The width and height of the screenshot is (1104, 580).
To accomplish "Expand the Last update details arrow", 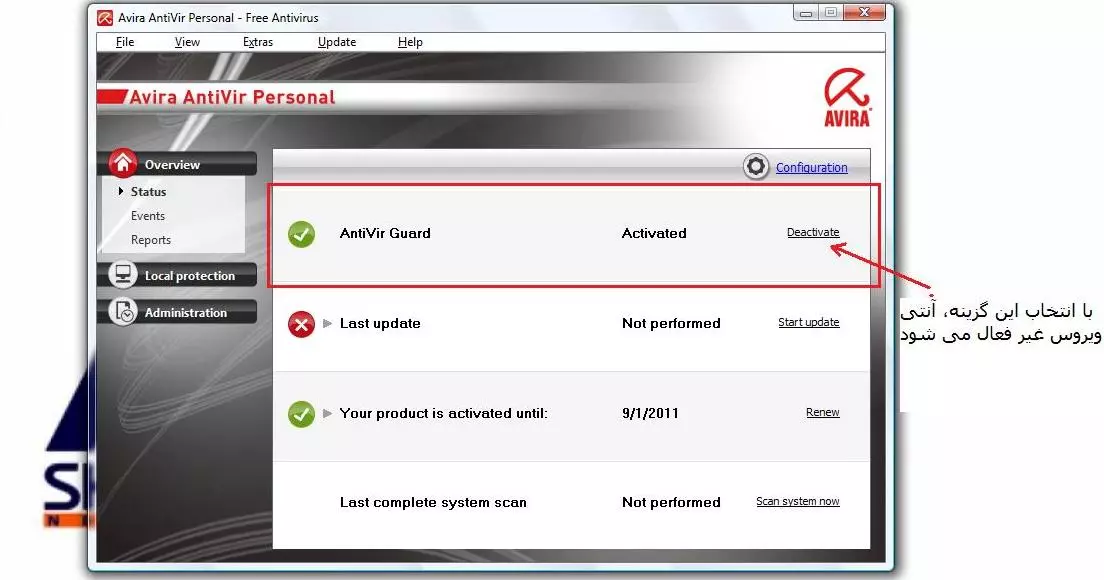I will click(x=327, y=323).
